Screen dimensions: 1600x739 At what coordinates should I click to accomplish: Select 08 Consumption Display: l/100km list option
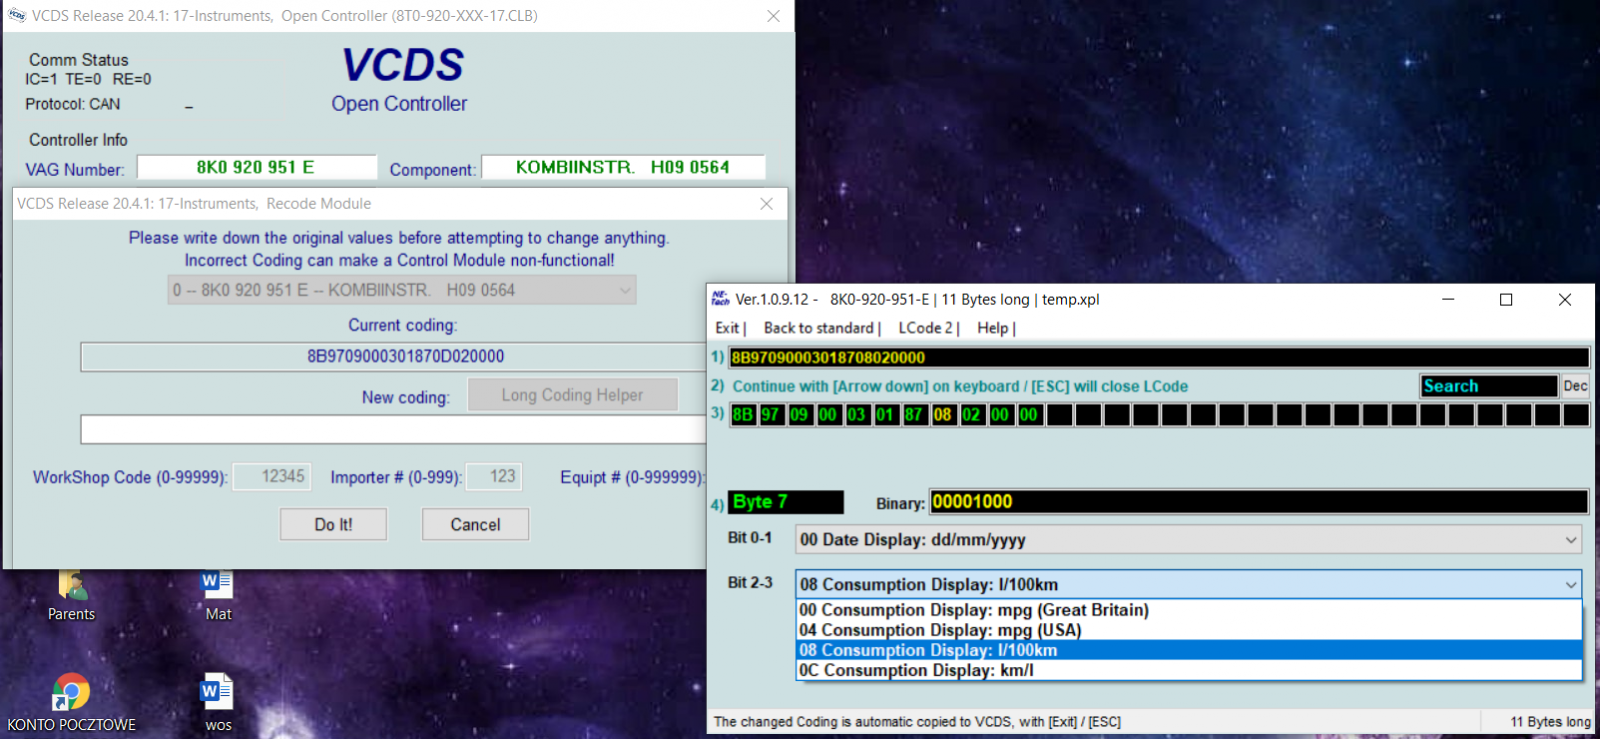pyautogui.click(x=1189, y=650)
